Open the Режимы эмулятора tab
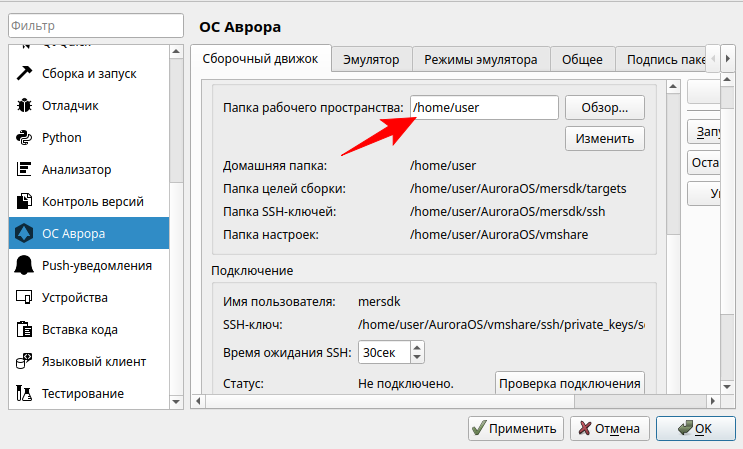Screen dimensions: 743x449 click(x=480, y=60)
